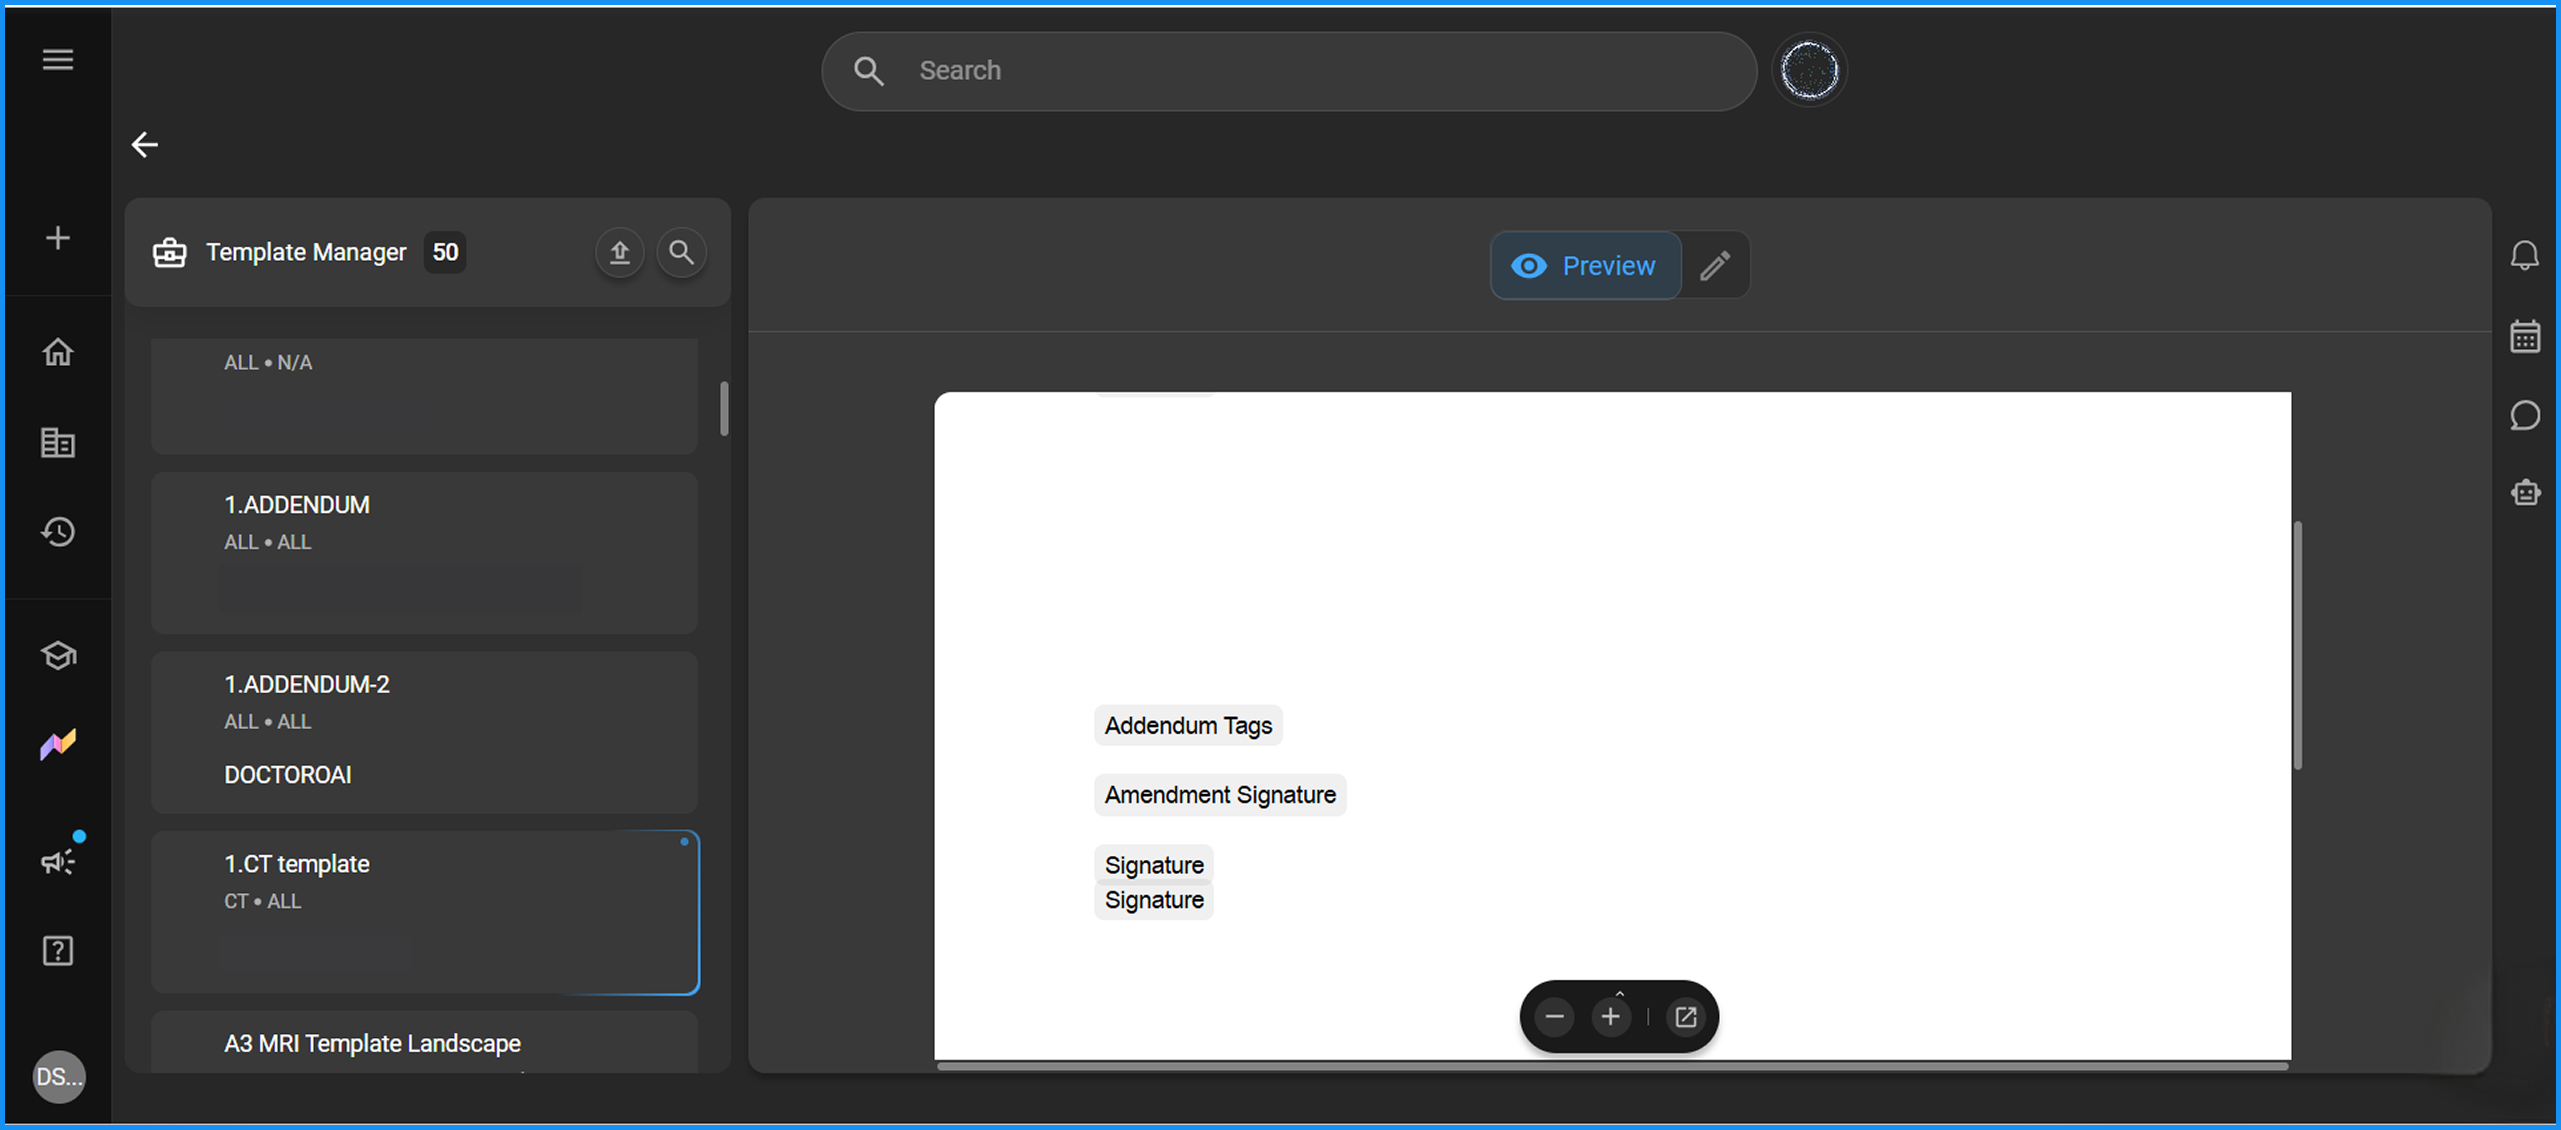Open the robot assistant icon
This screenshot has width=2561, height=1130.
(2525, 493)
